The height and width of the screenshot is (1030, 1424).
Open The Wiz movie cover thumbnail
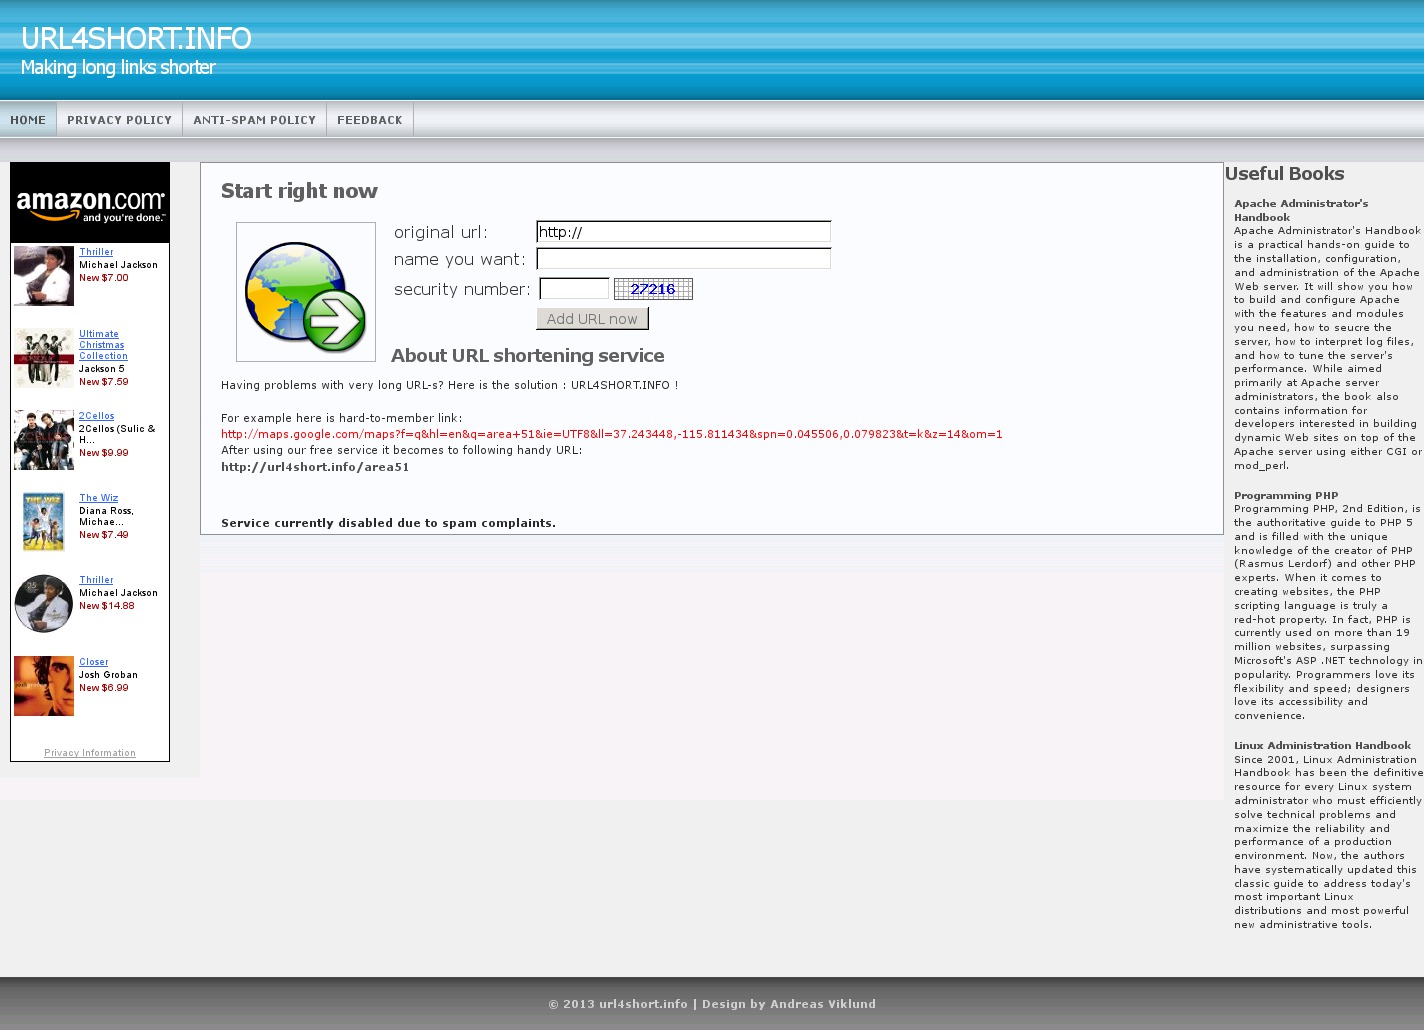point(44,521)
